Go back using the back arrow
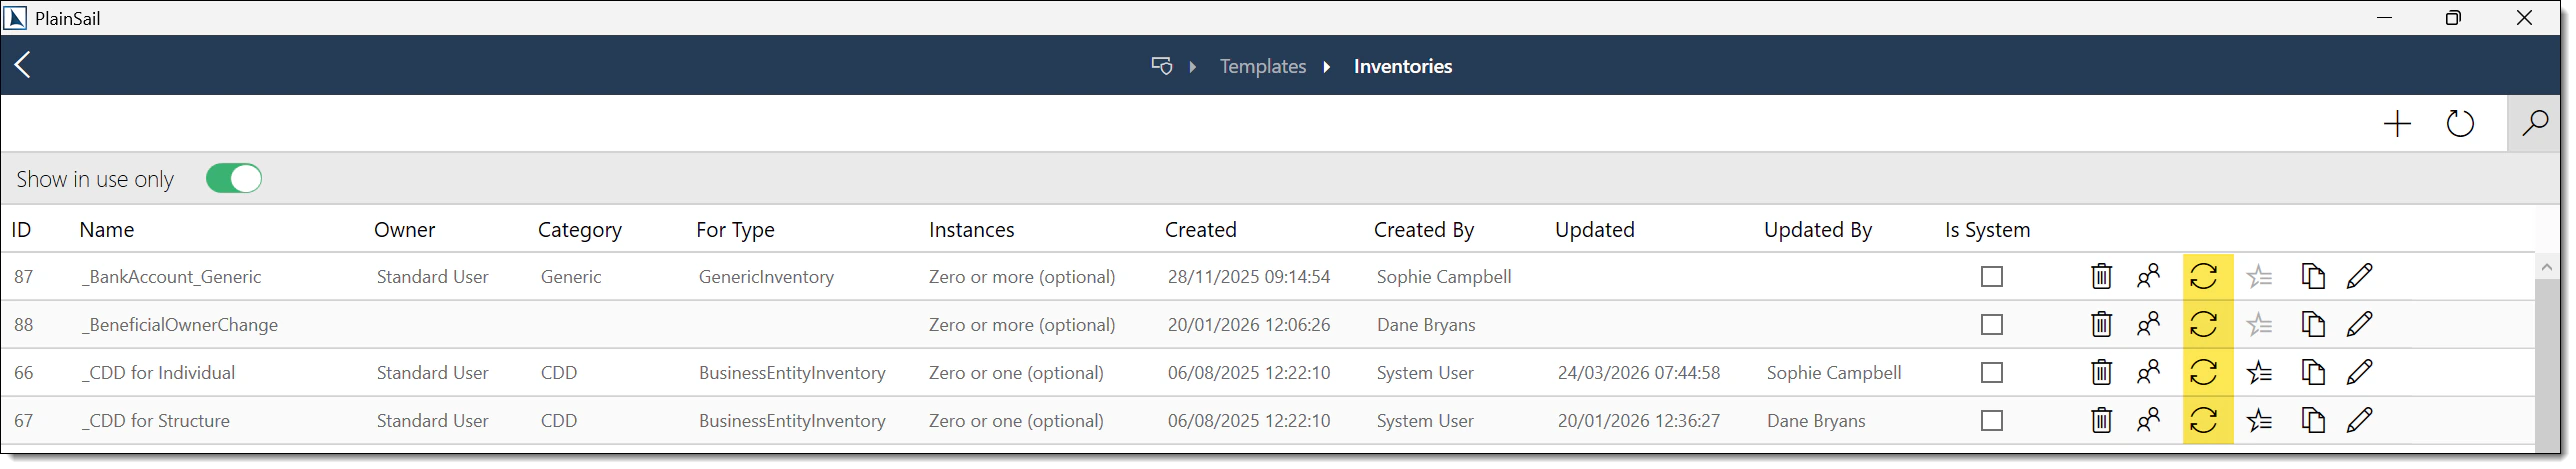2576x469 pixels. tap(23, 65)
